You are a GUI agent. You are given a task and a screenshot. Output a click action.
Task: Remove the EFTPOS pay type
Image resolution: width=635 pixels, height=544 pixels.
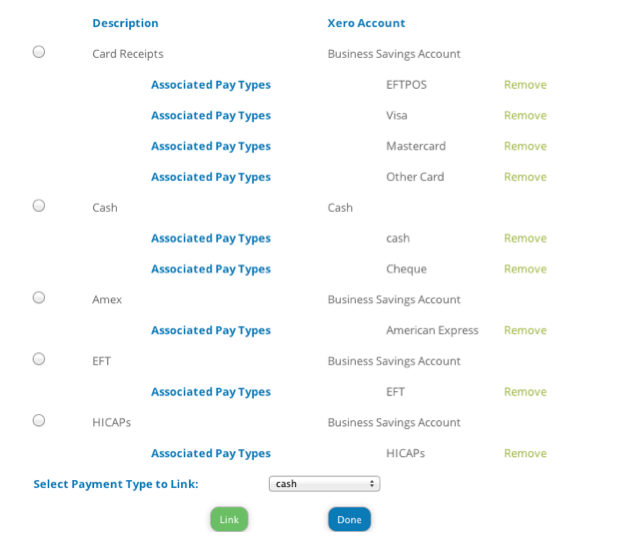tap(525, 85)
